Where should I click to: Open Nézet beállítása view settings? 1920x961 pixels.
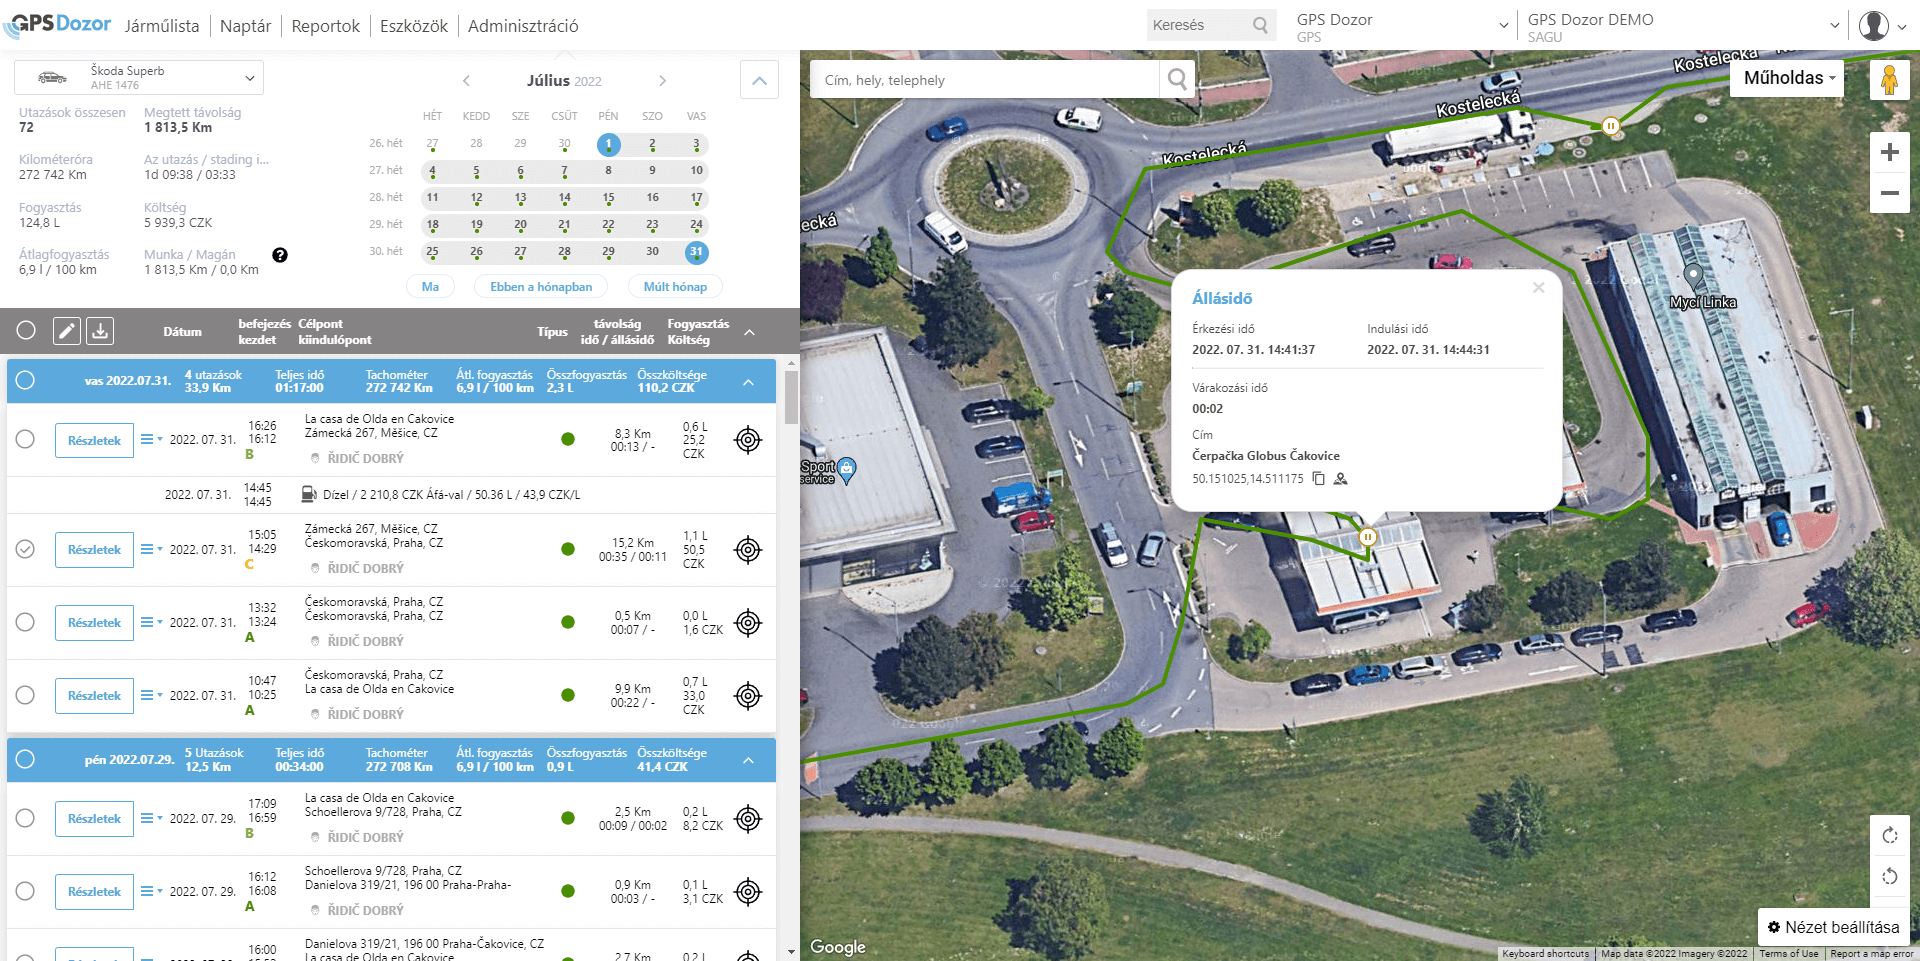point(1834,927)
